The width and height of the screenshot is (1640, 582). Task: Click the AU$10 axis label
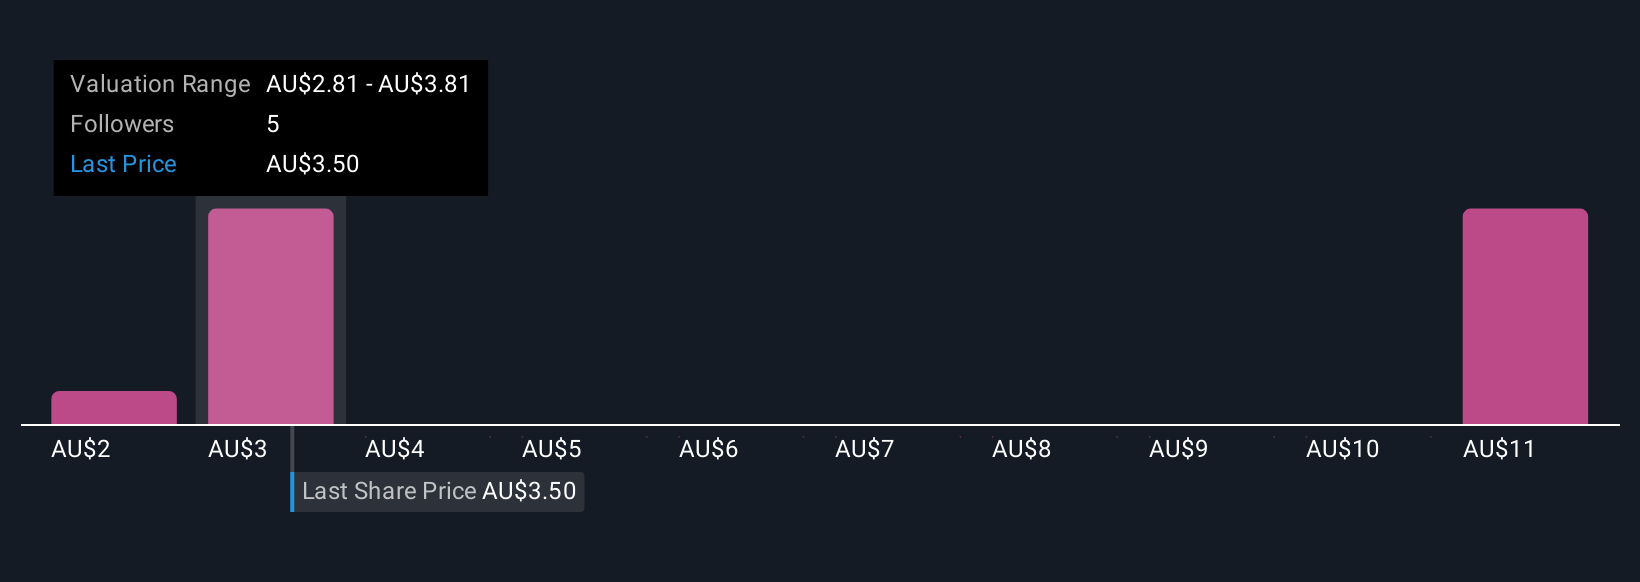[x=1343, y=449]
